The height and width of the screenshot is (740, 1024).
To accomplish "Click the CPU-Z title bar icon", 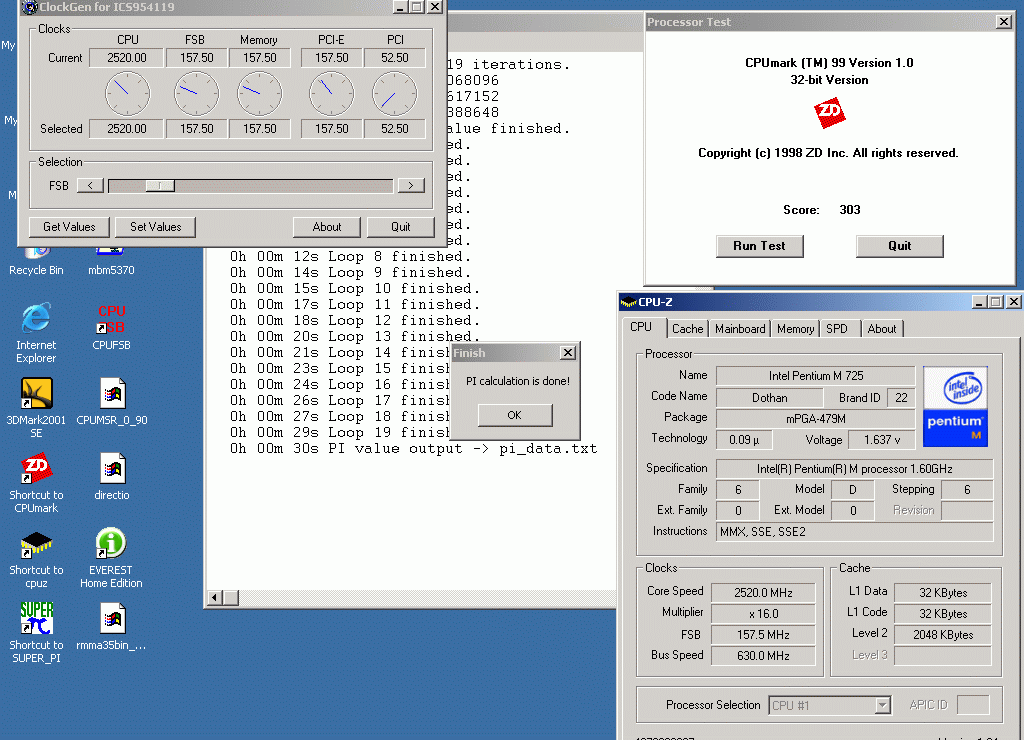I will 628,302.
